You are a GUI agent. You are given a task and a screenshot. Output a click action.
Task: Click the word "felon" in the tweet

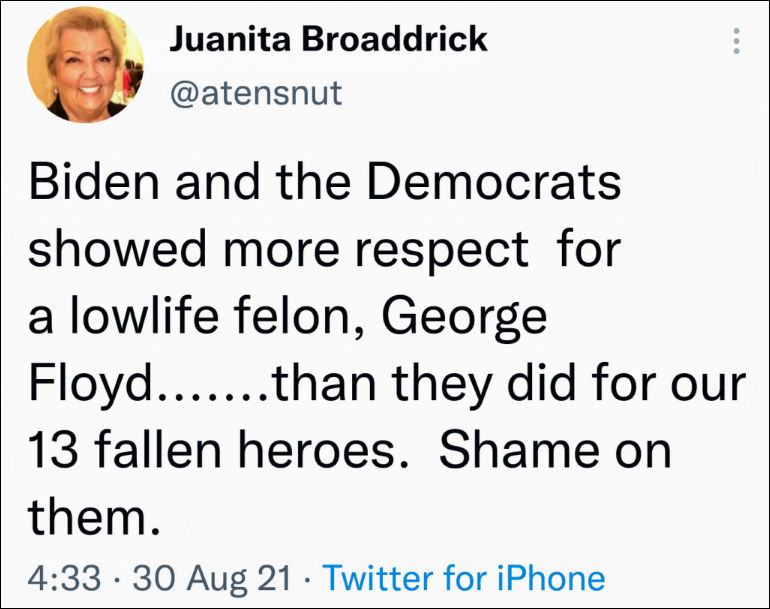pos(303,318)
